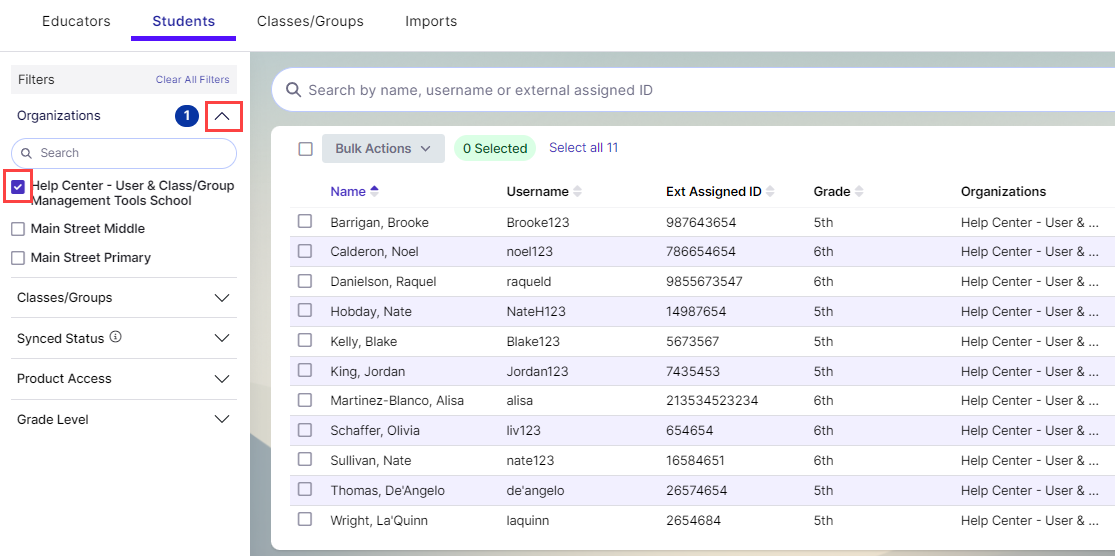Open the Imports tab

[x=431, y=21]
